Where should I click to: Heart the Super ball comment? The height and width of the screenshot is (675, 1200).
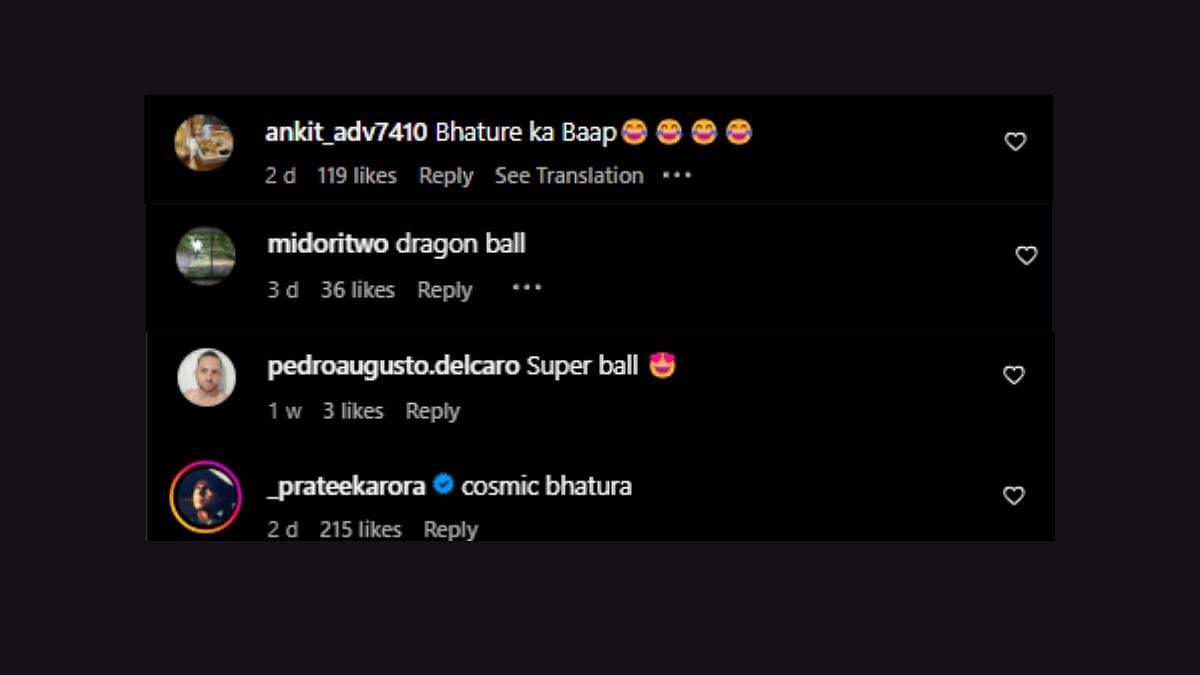pyautogui.click(x=1014, y=375)
